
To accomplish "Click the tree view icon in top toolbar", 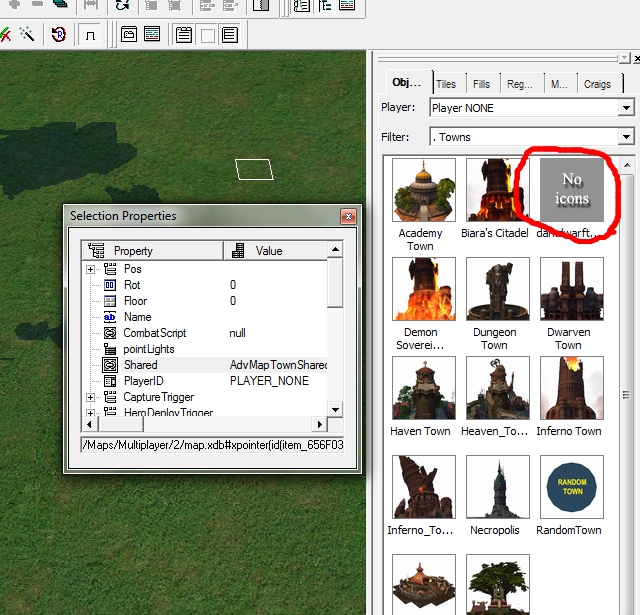I will [x=325, y=5].
